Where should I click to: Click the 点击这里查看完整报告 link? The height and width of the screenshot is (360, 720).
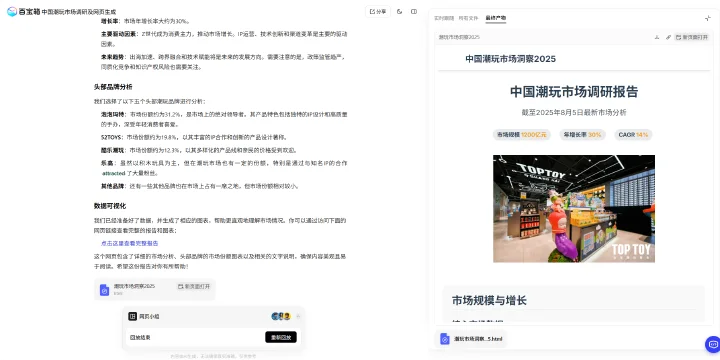pyautogui.click(x=129, y=243)
